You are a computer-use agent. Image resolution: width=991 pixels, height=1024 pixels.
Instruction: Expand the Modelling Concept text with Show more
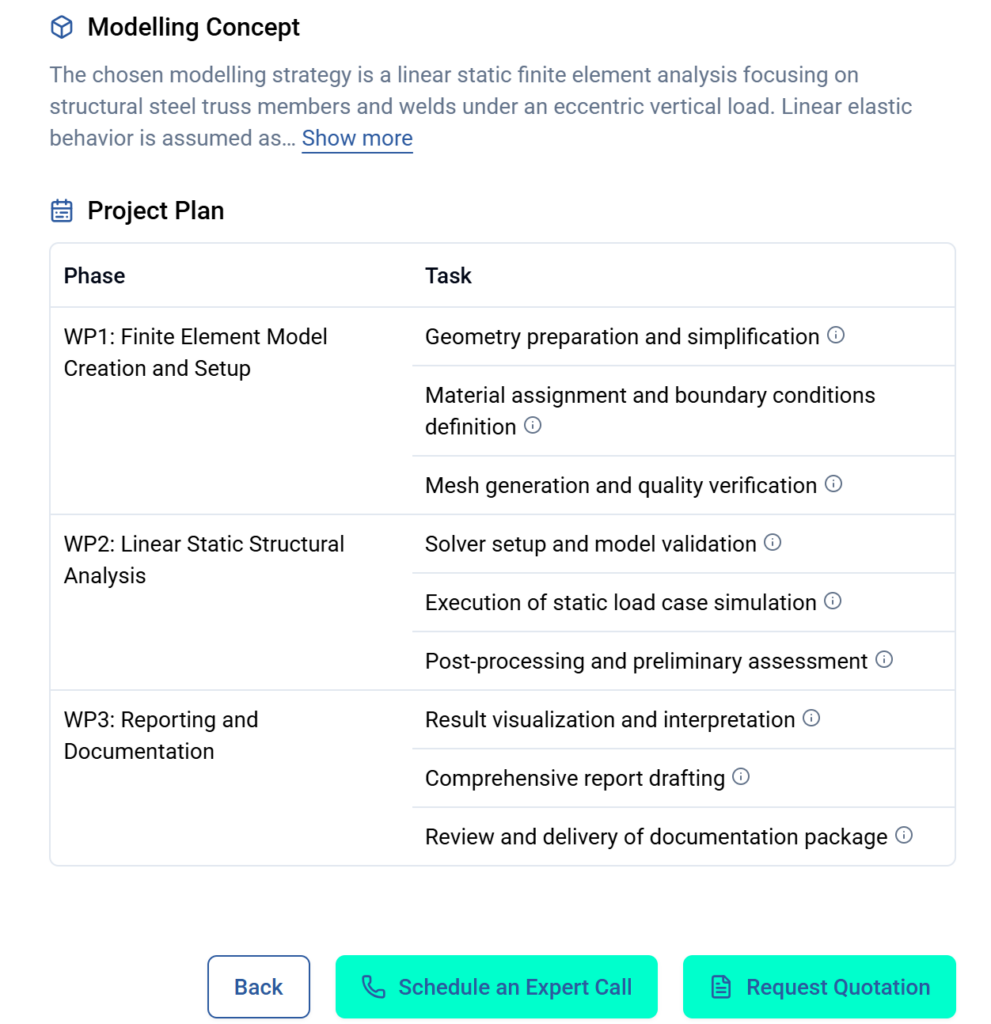tap(357, 138)
